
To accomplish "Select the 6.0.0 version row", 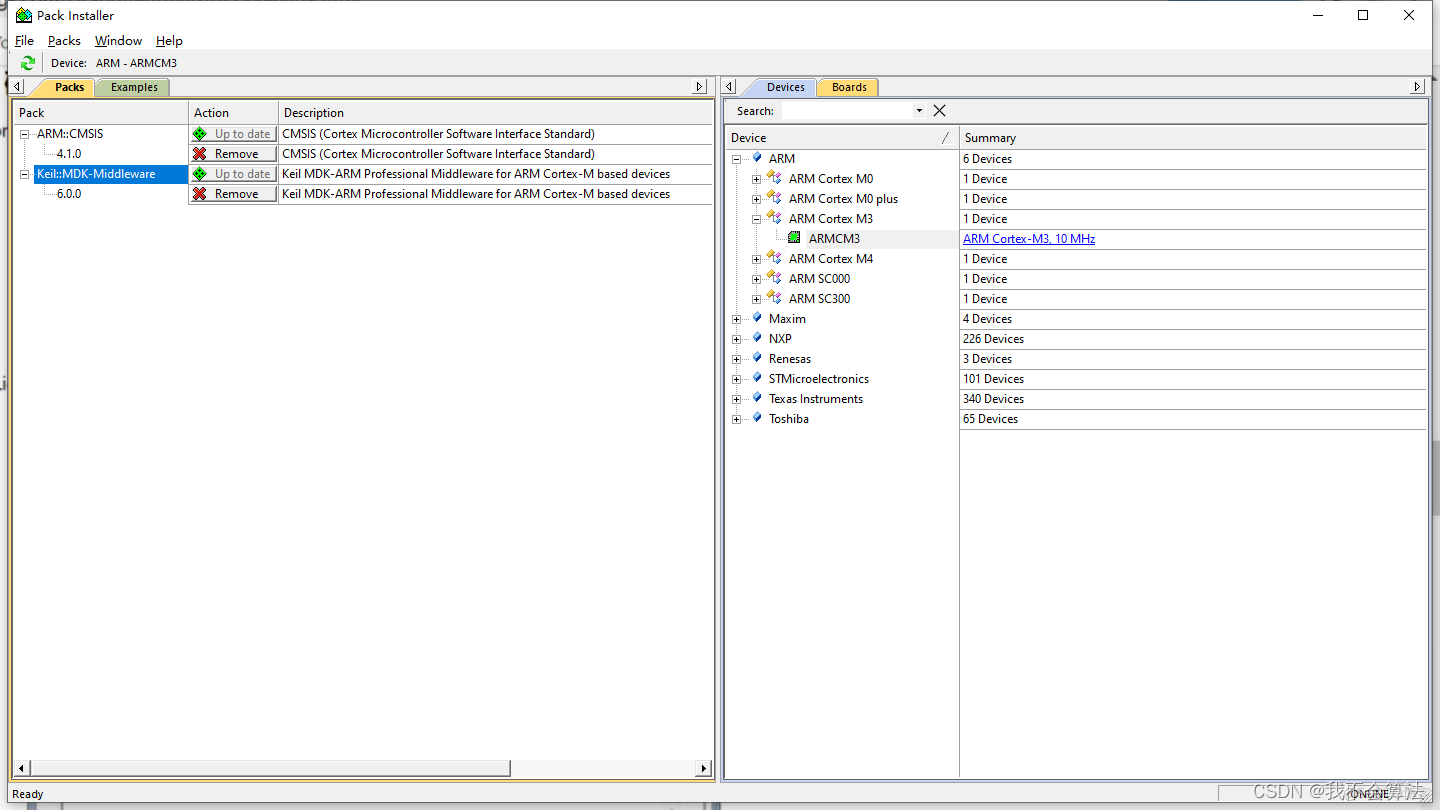I will 69,194.
